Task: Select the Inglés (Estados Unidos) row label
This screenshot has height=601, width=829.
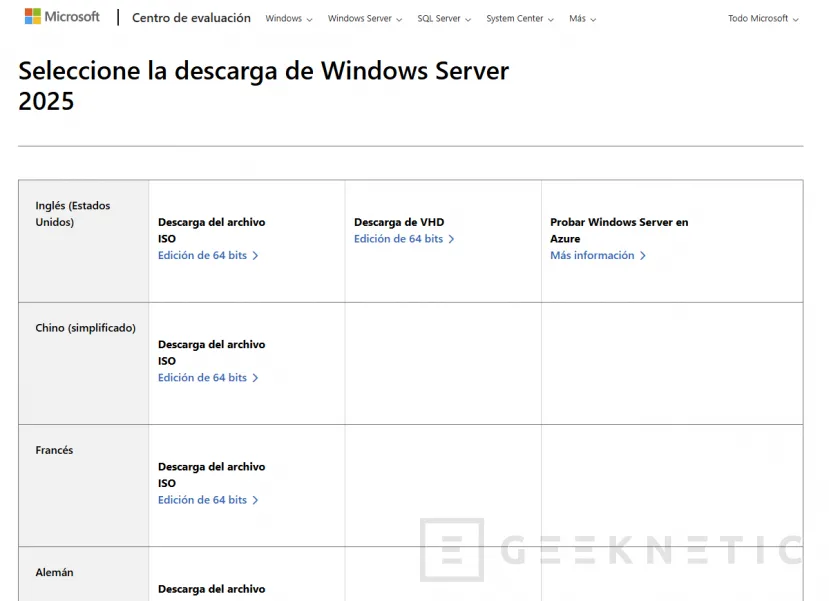Action: 73,214
